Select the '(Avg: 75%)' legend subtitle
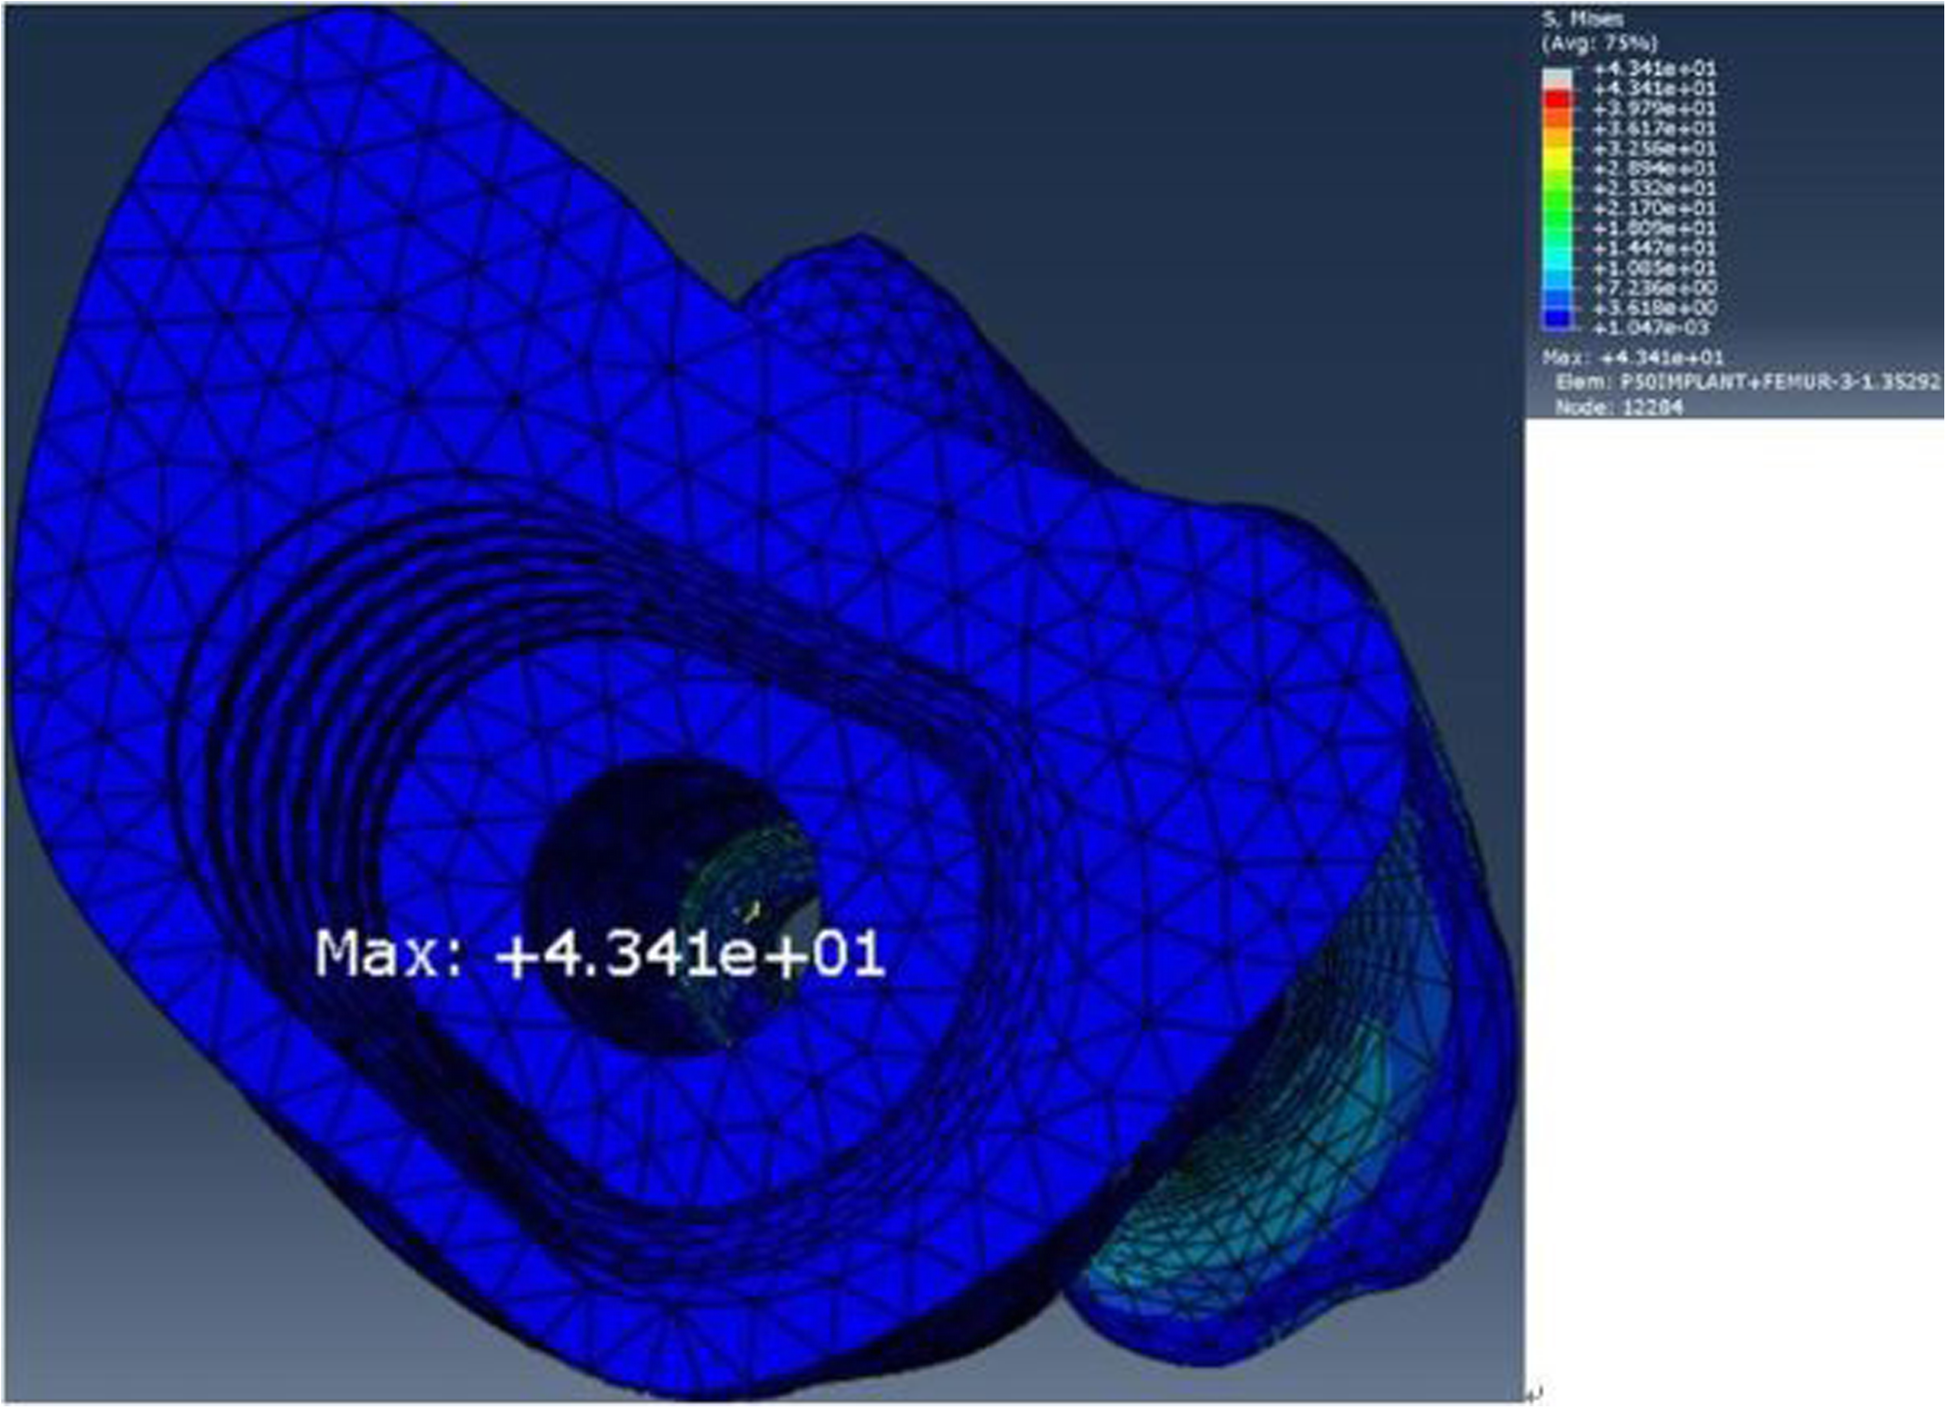The height and width of the screenshot is (1408, 1946). point(1599,43)
